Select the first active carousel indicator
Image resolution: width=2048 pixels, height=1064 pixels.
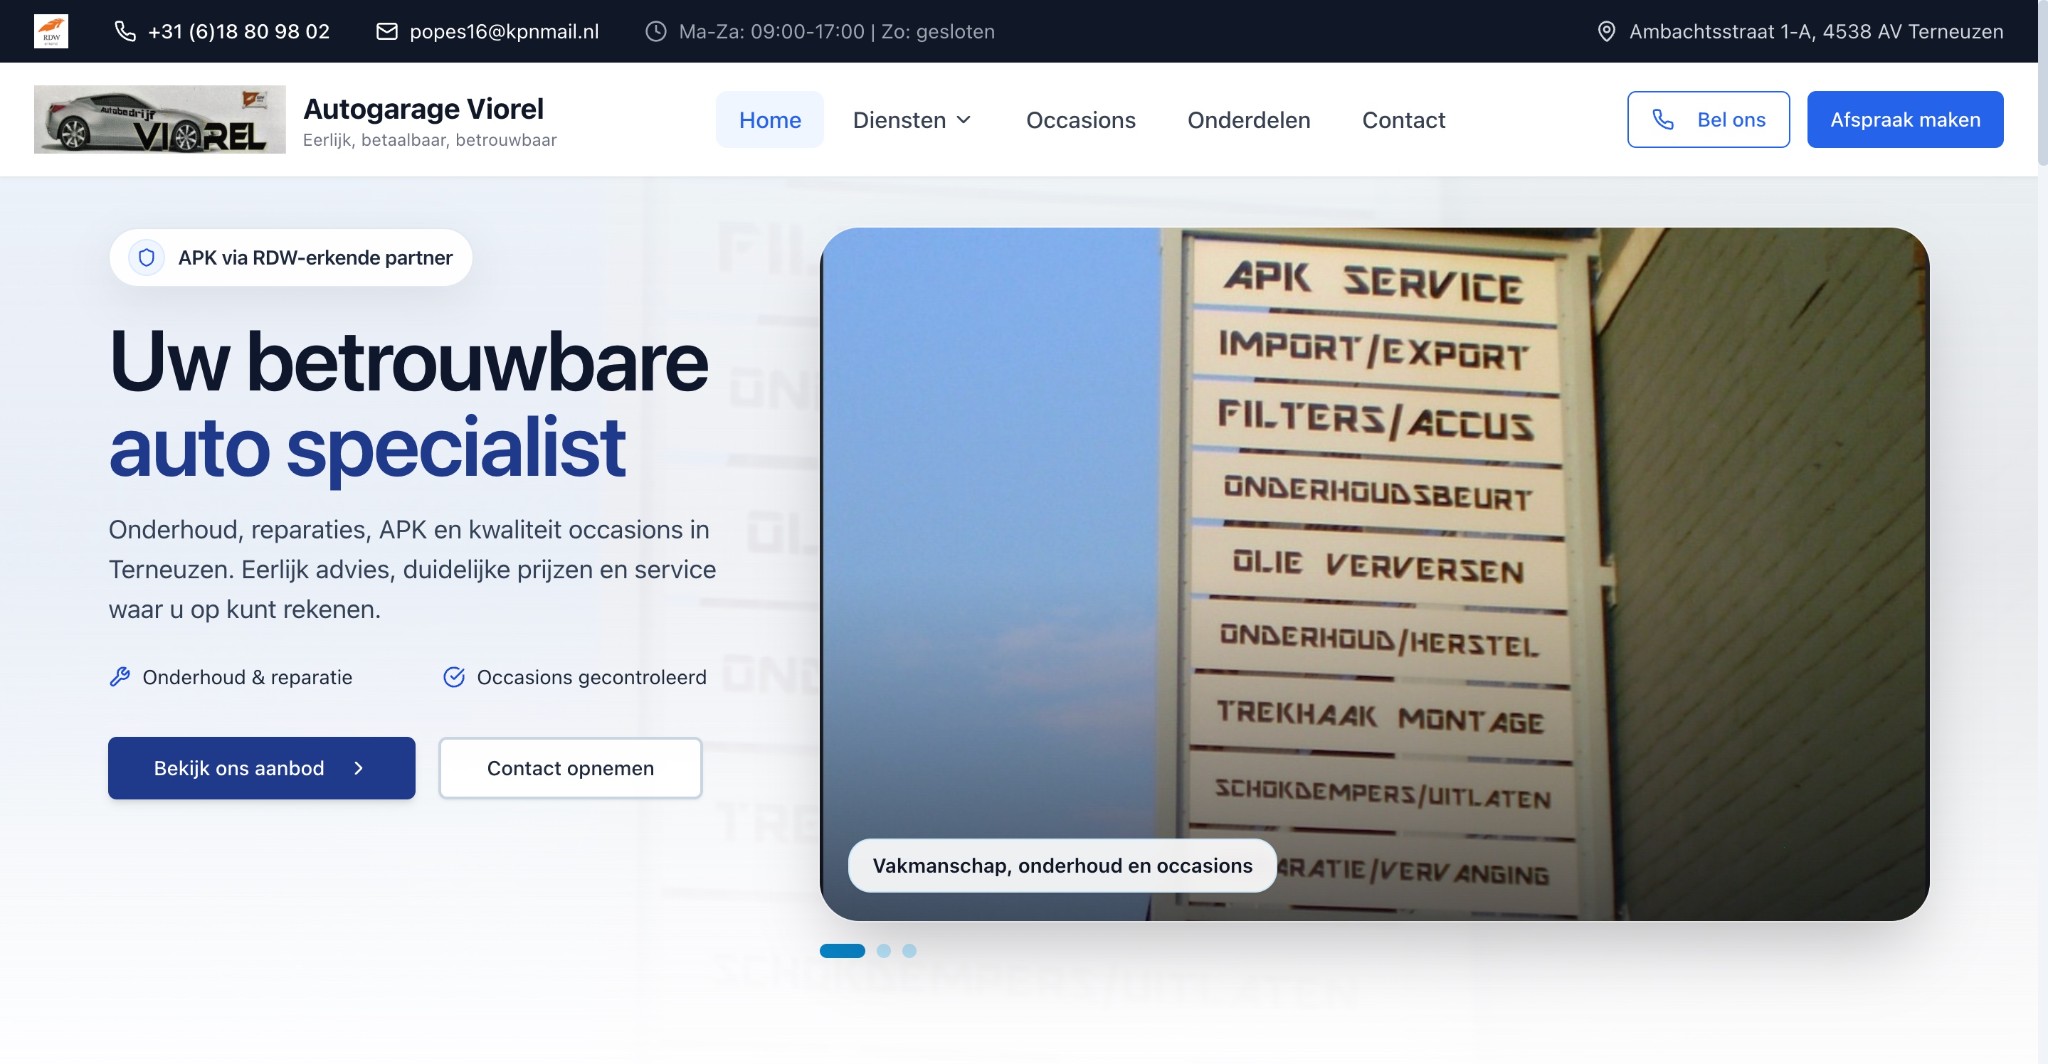pos(842,951)
